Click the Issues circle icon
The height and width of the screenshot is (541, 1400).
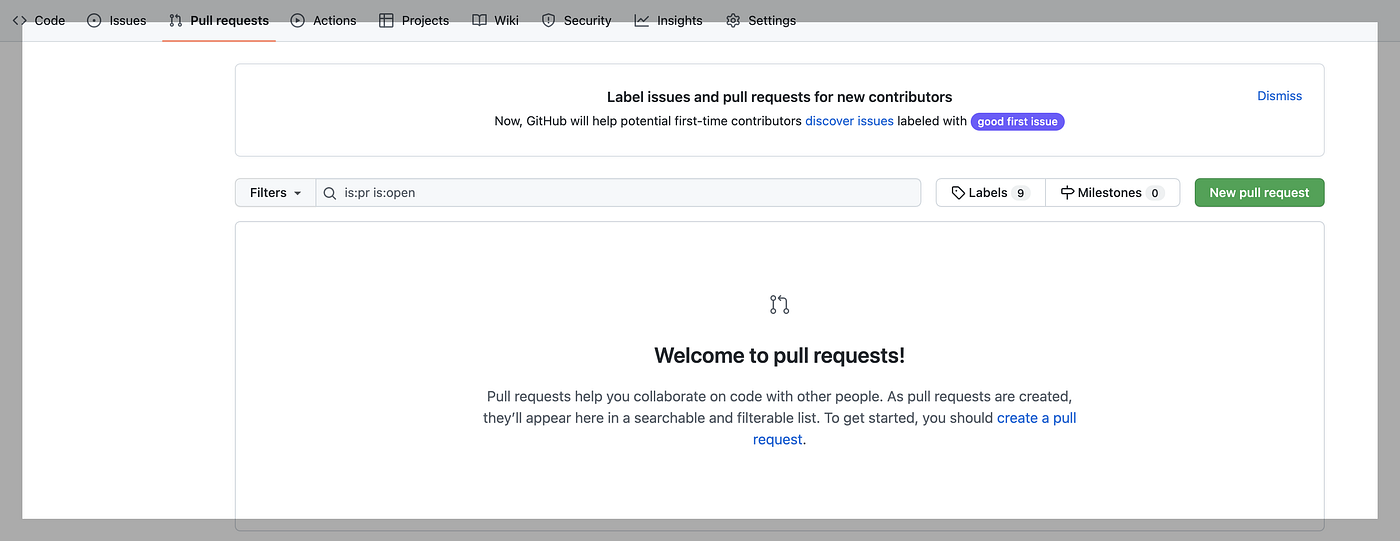coord(94,20)
